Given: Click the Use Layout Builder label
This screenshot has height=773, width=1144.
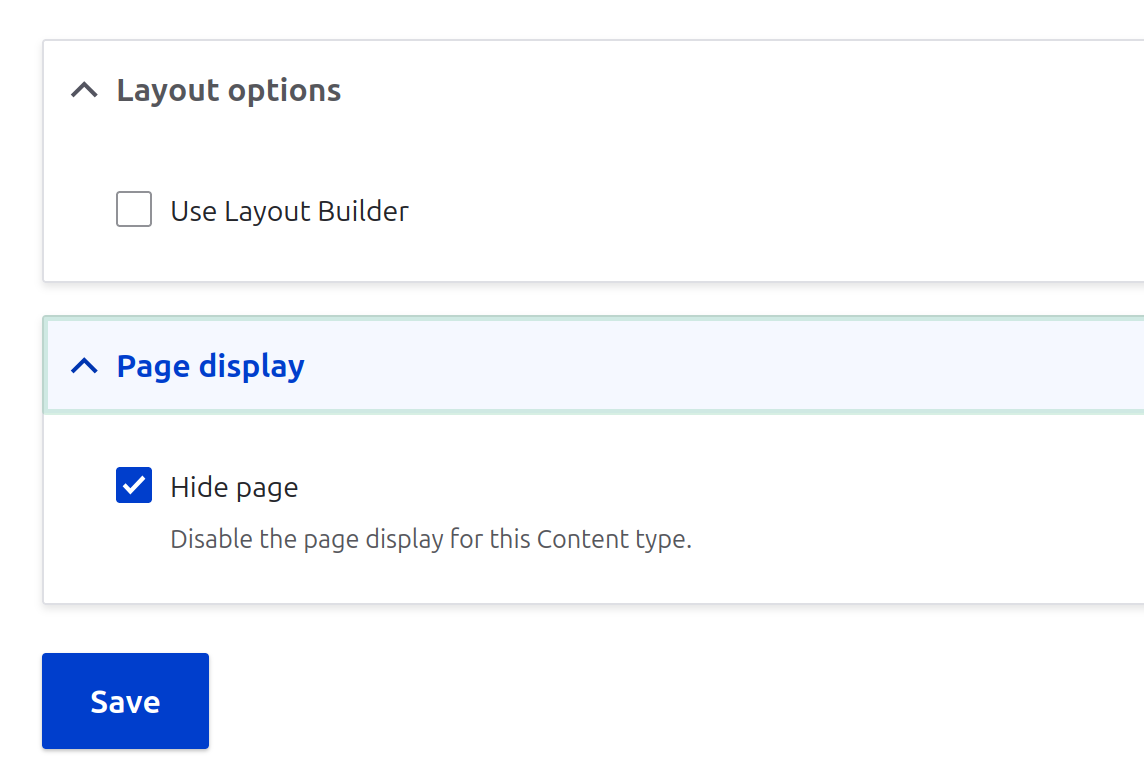Looking at the screenshot, I should coord(289,210).
